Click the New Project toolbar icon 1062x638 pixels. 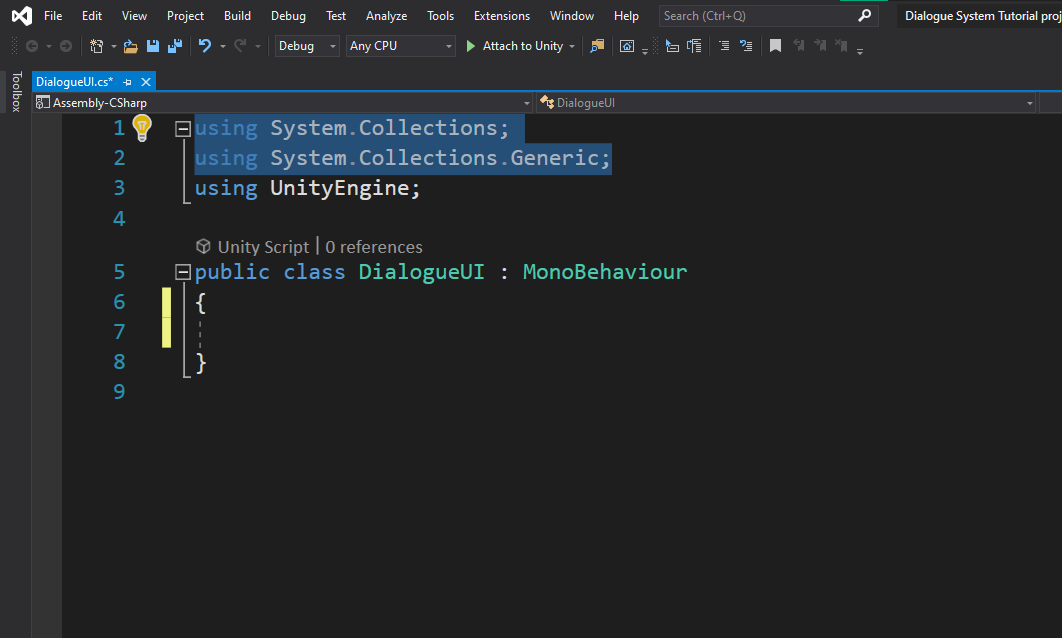pos(97,45)
